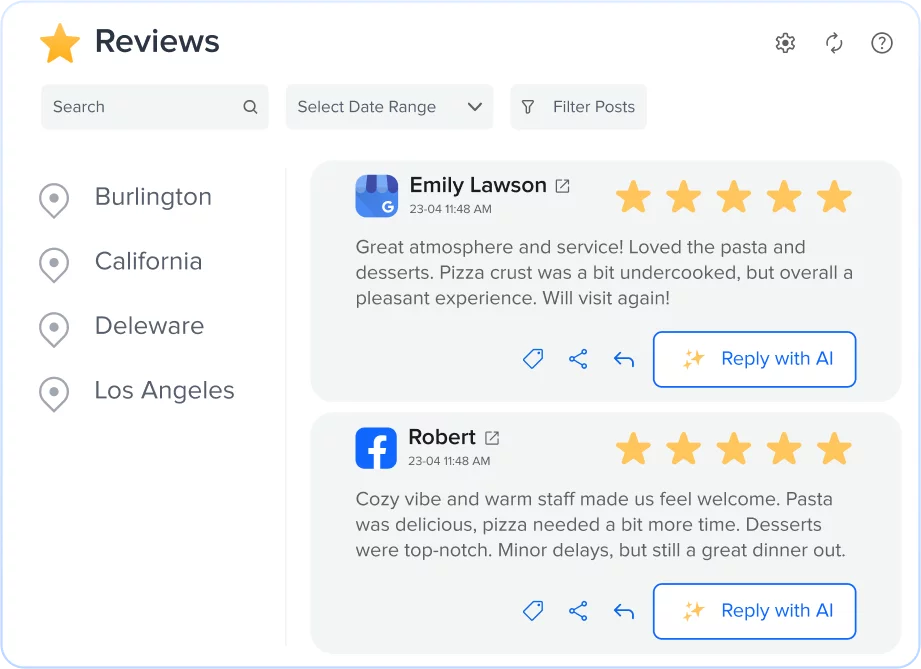Open Emily Lawson's Google review source icon
921x669 pixels.
click(376, 196)
